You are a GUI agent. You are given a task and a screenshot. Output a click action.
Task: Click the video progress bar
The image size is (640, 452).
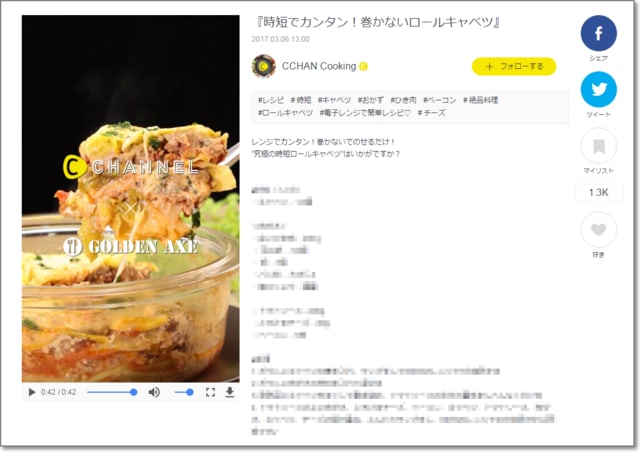(x=111, y=392)
